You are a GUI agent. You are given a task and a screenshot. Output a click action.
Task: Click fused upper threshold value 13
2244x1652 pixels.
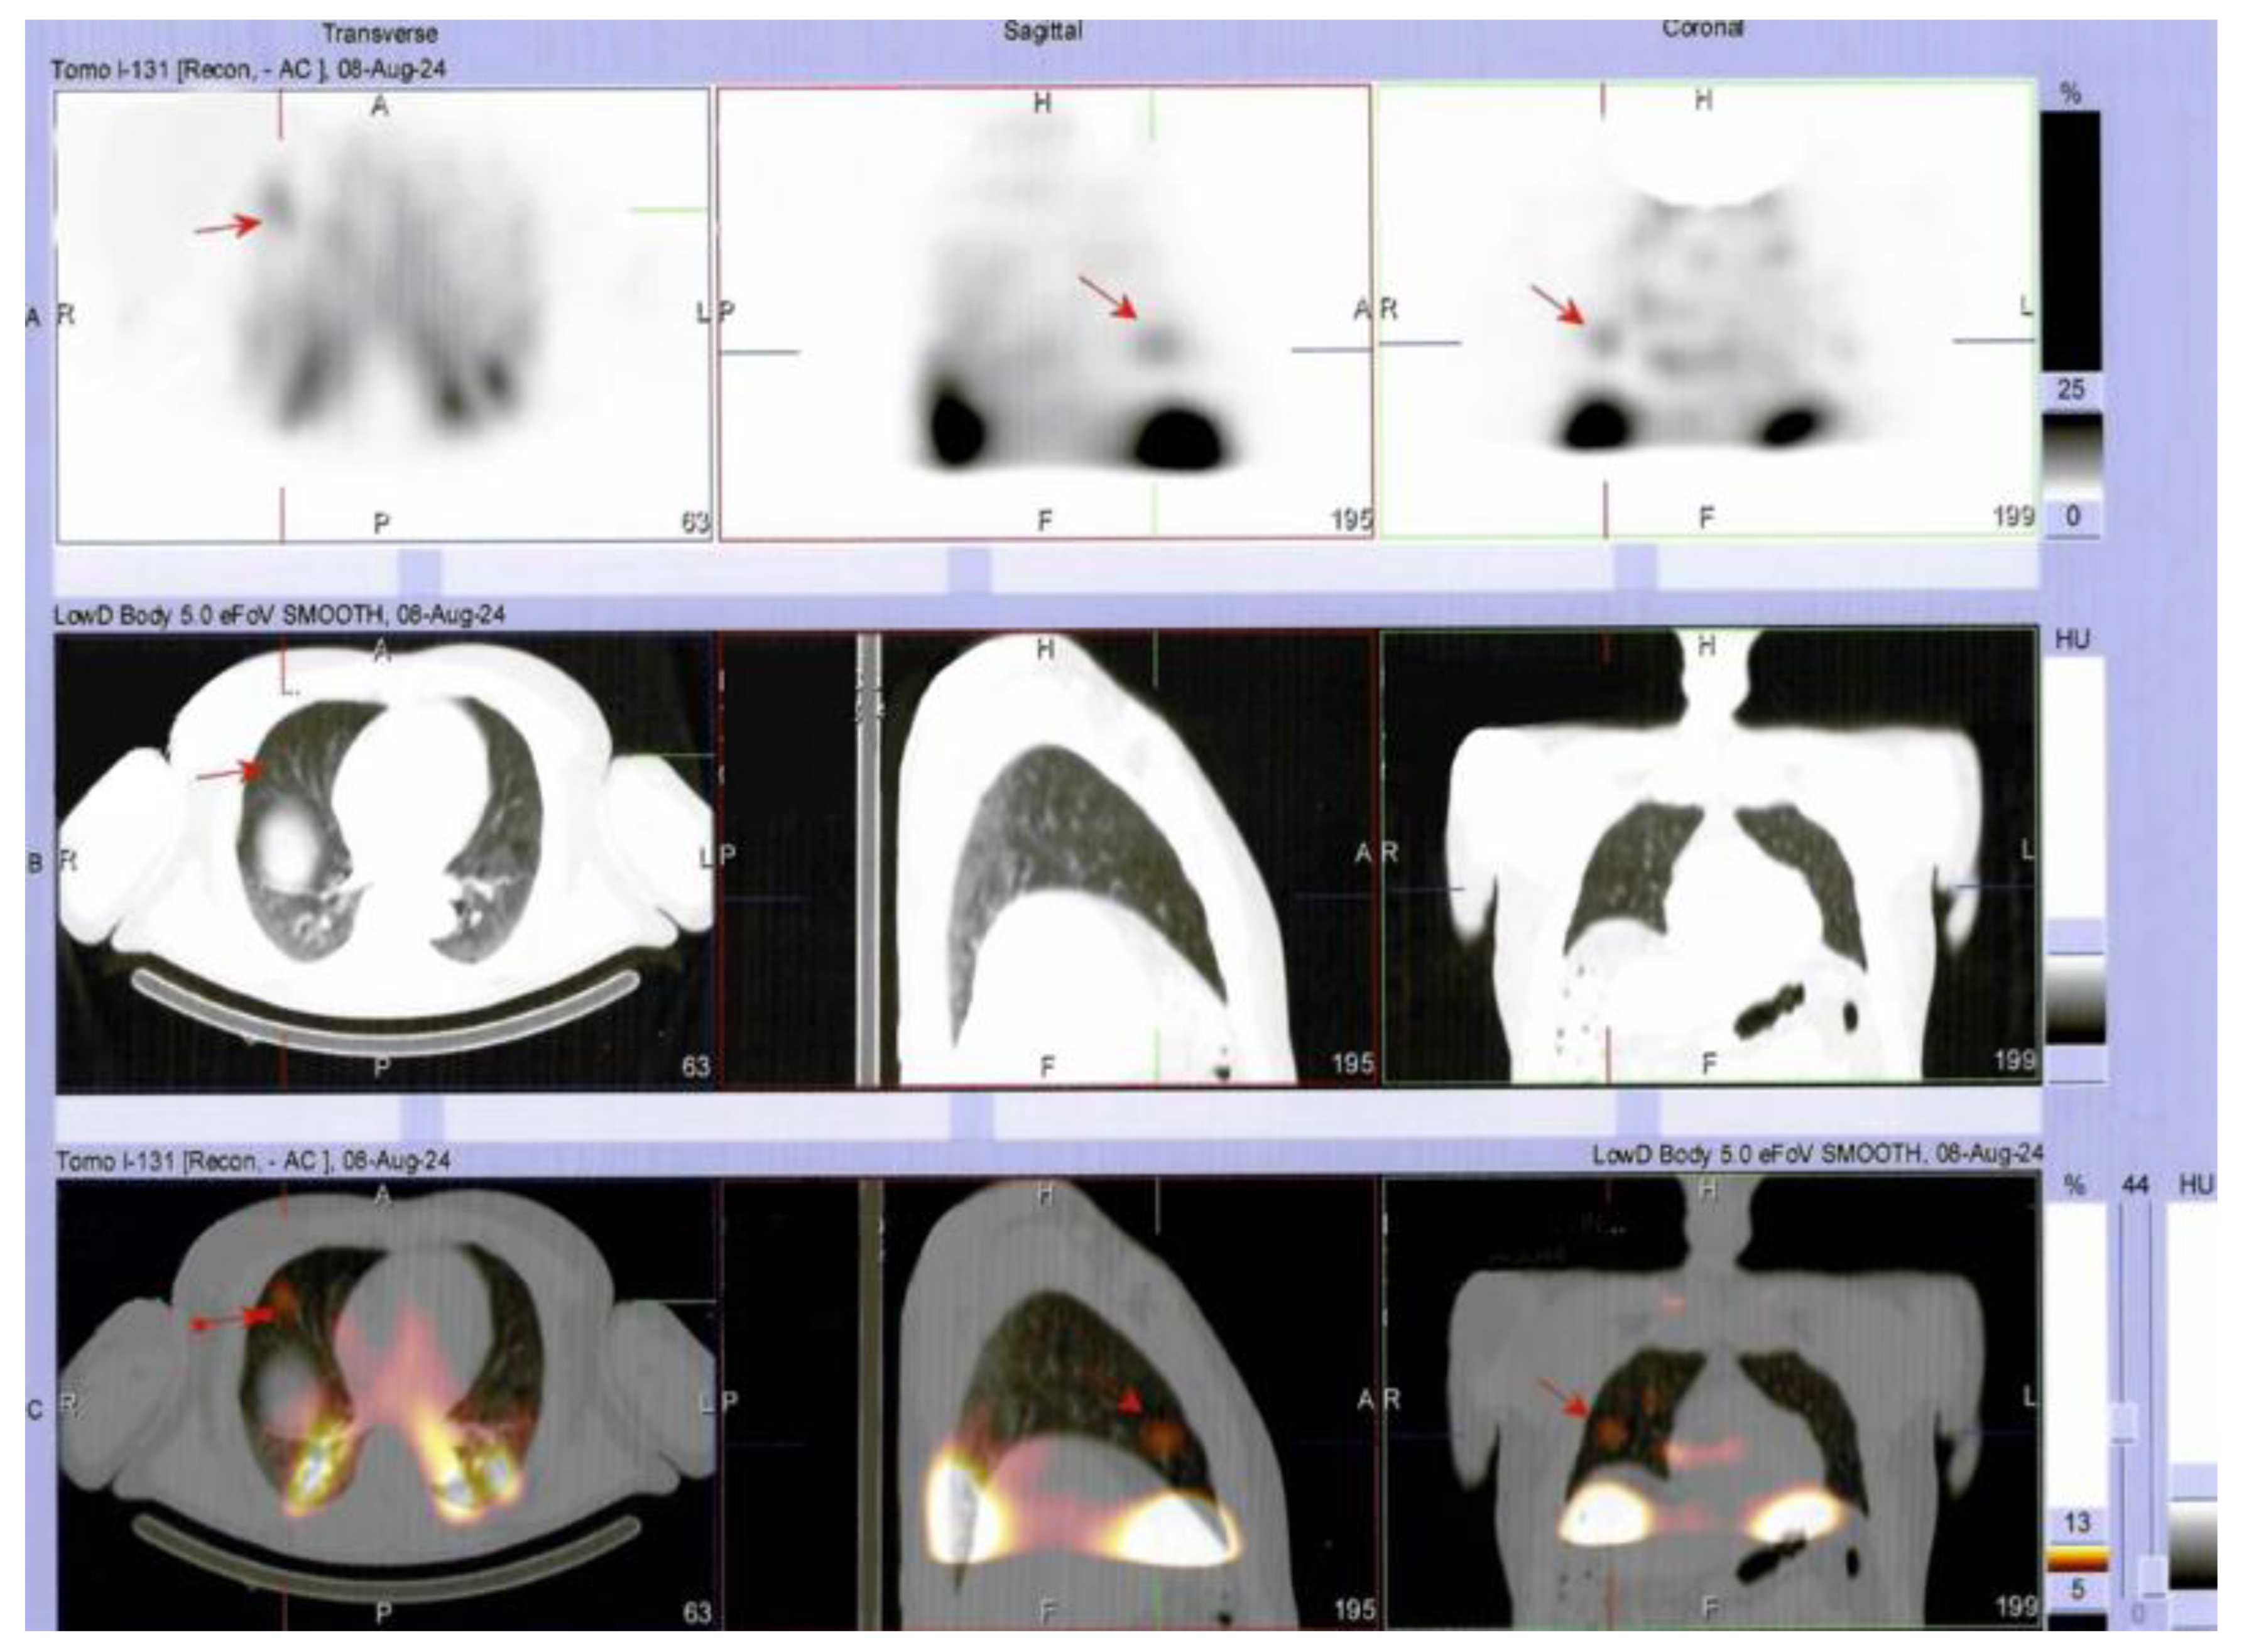(x=2076, y=1523)
